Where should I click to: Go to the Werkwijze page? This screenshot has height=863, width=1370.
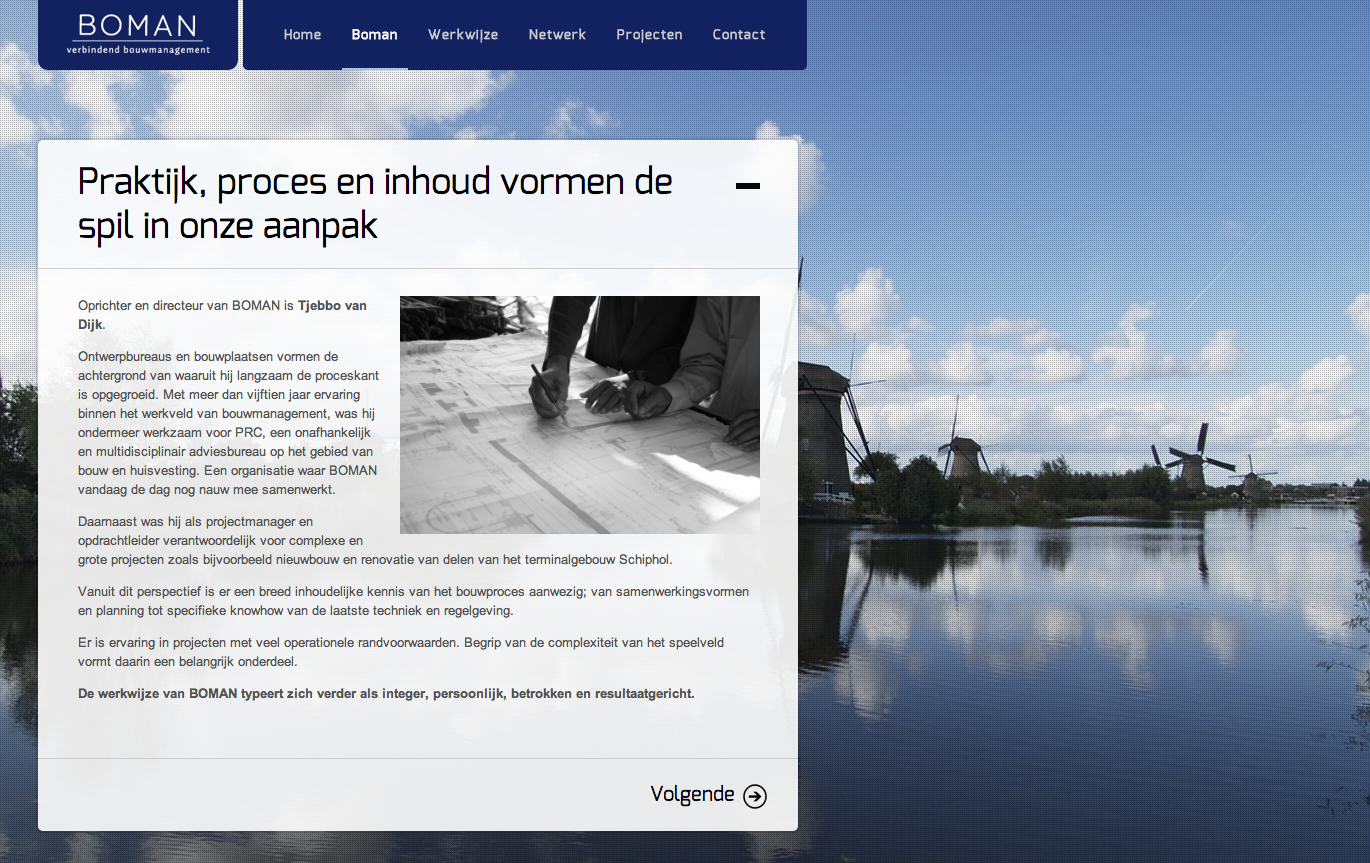[463, 34]
